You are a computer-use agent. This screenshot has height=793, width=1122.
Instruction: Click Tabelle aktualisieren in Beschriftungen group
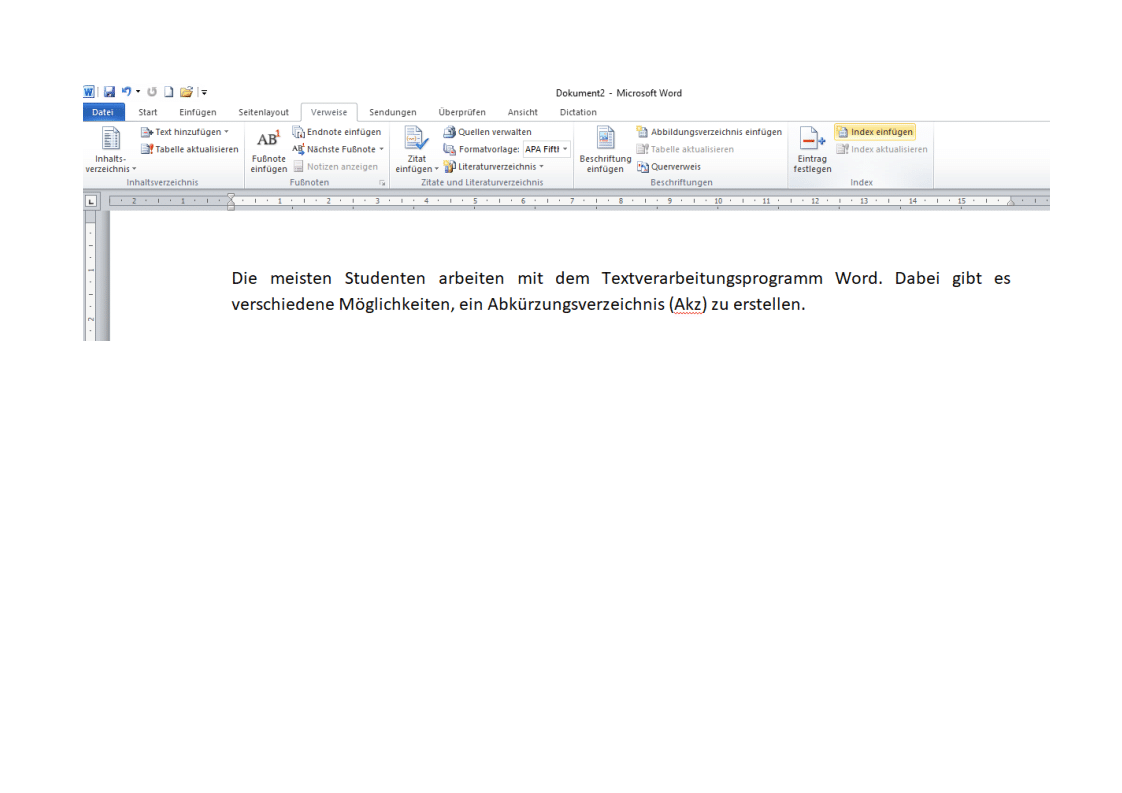point(685,150)
